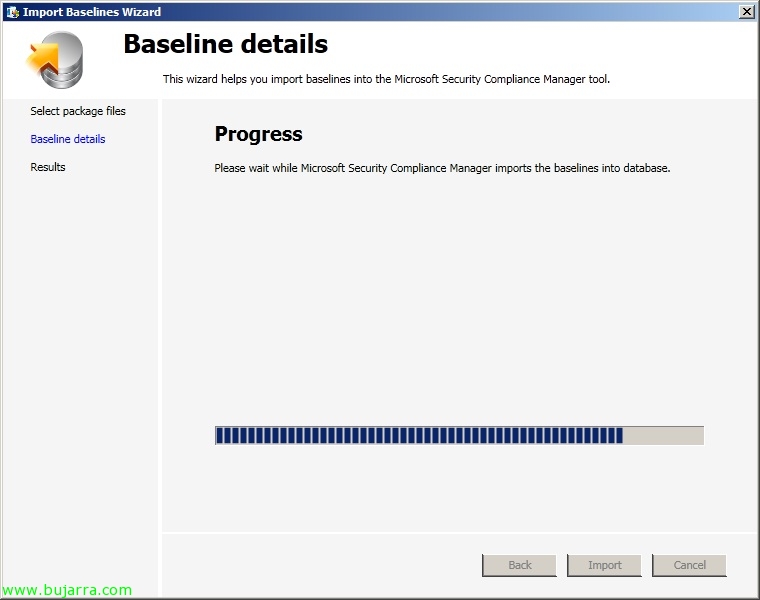This screenshot has height=600, width=760.
Task: Click the wizard icon in title bar
Action: [x=11, y=12]
